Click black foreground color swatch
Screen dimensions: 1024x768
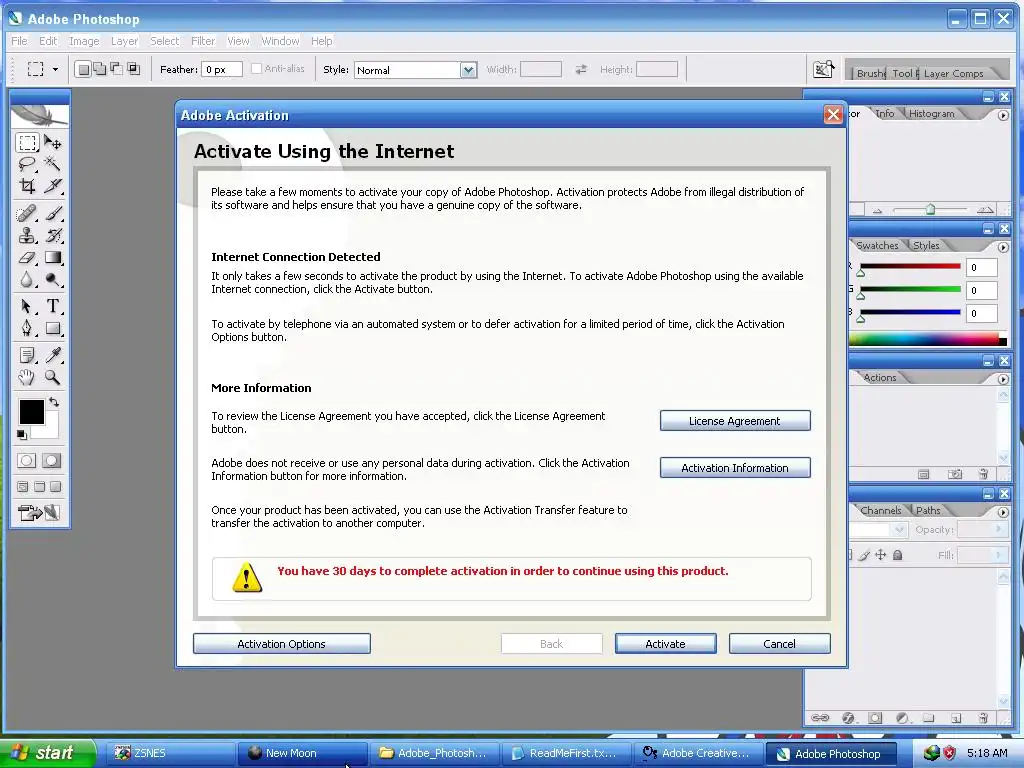(31, 411)
